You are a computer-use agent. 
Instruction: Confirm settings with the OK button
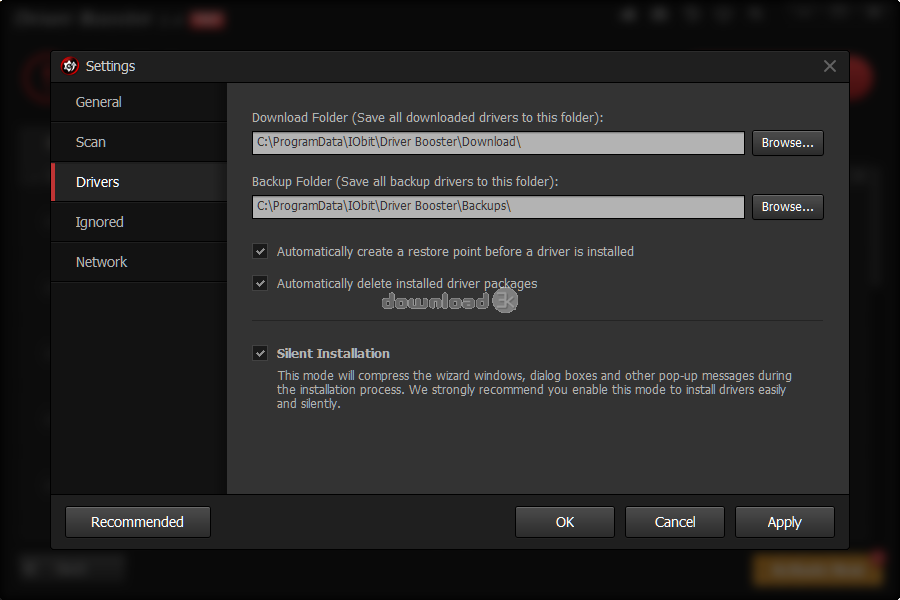pyautogui.click(x=565, y=522)
